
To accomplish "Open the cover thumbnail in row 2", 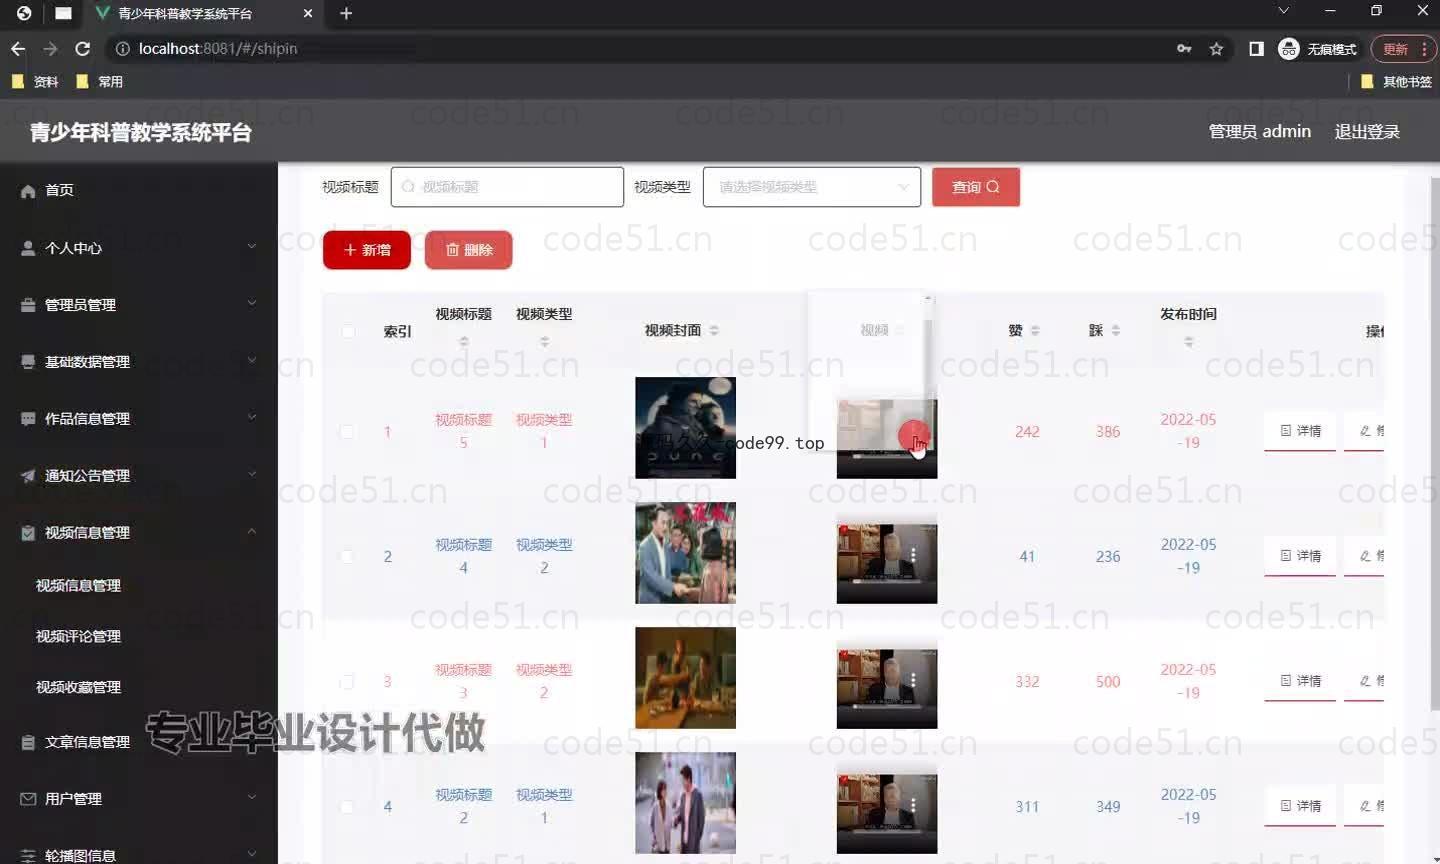I will click(x=685, y=553).
